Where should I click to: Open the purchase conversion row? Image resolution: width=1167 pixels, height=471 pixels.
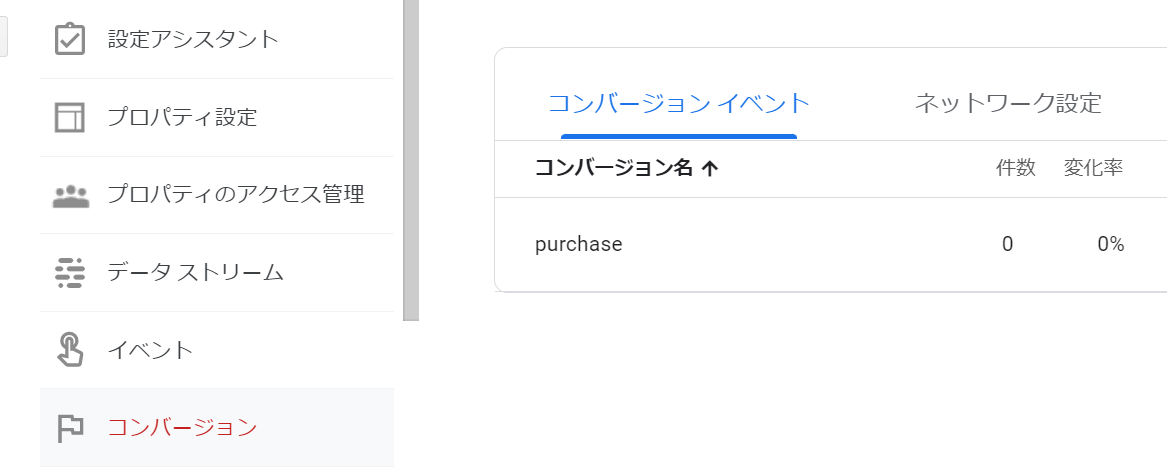click(x=579, y=244)
